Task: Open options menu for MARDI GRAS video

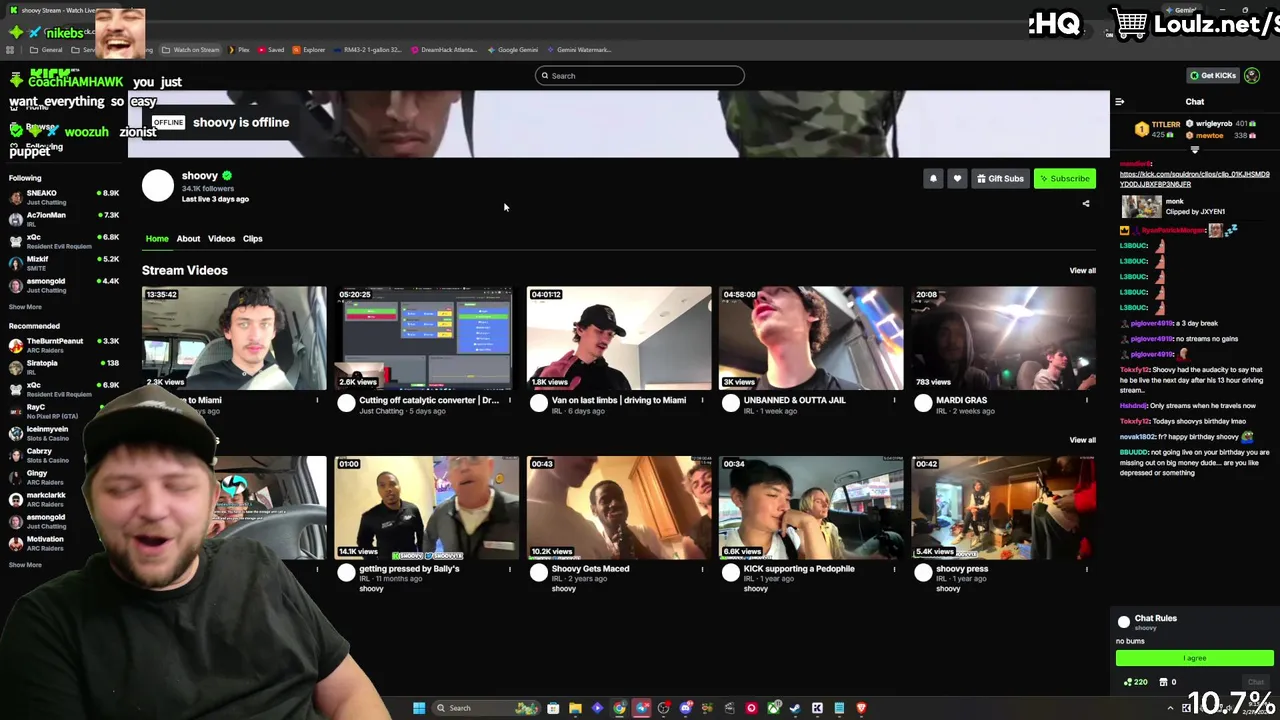Action: (1087, 401)
